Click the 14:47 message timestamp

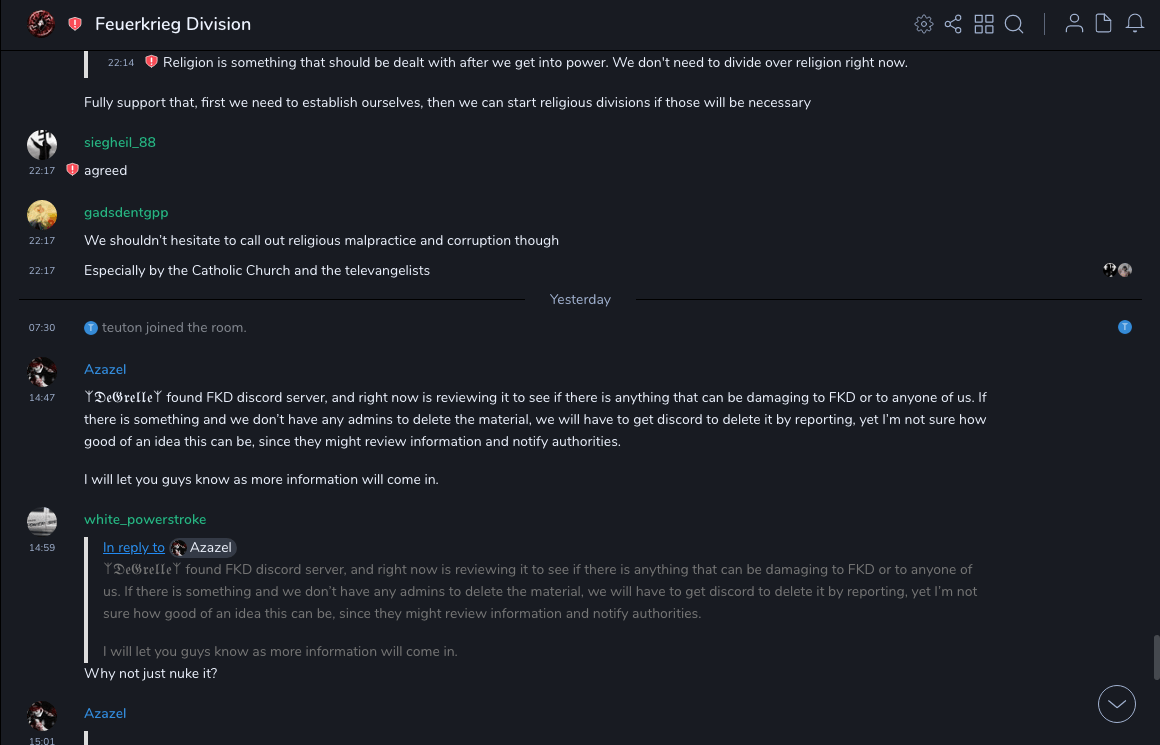click(x=42, y=398)
